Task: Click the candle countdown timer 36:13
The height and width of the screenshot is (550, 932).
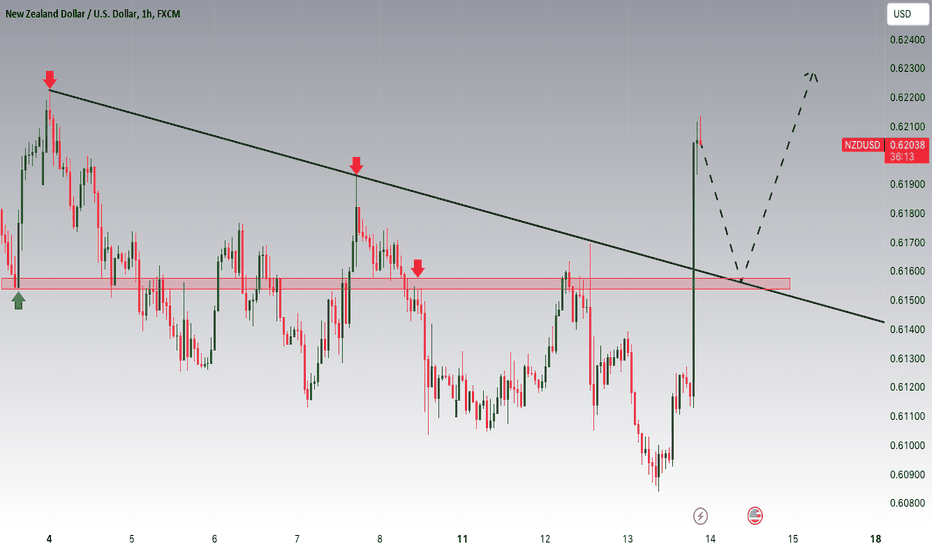Action: pos(902,157)
